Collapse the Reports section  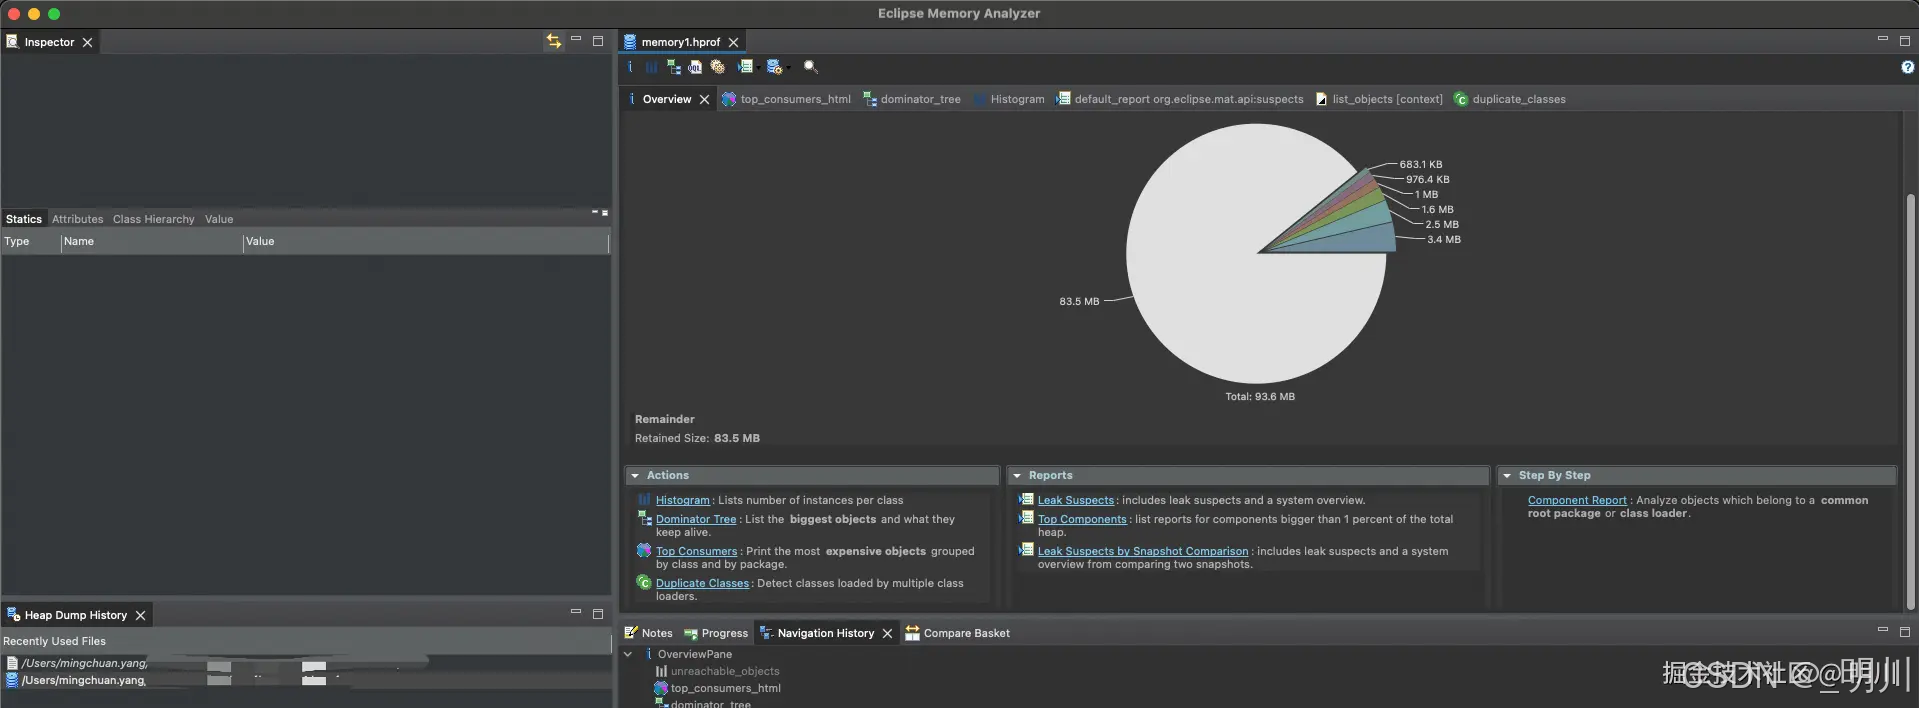[x=1017, y=476]
